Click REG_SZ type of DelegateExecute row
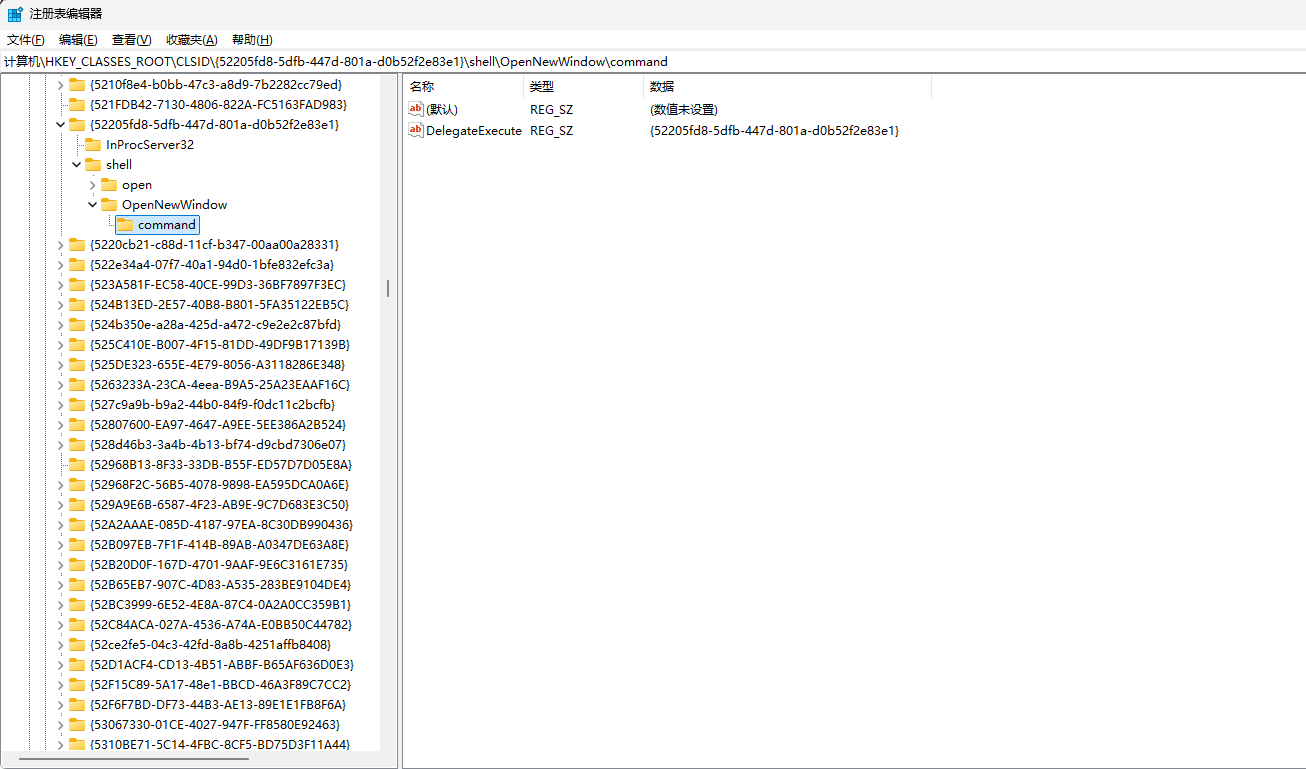The height and width of the screenshot is (769, 1306). [x=552, y=130]
